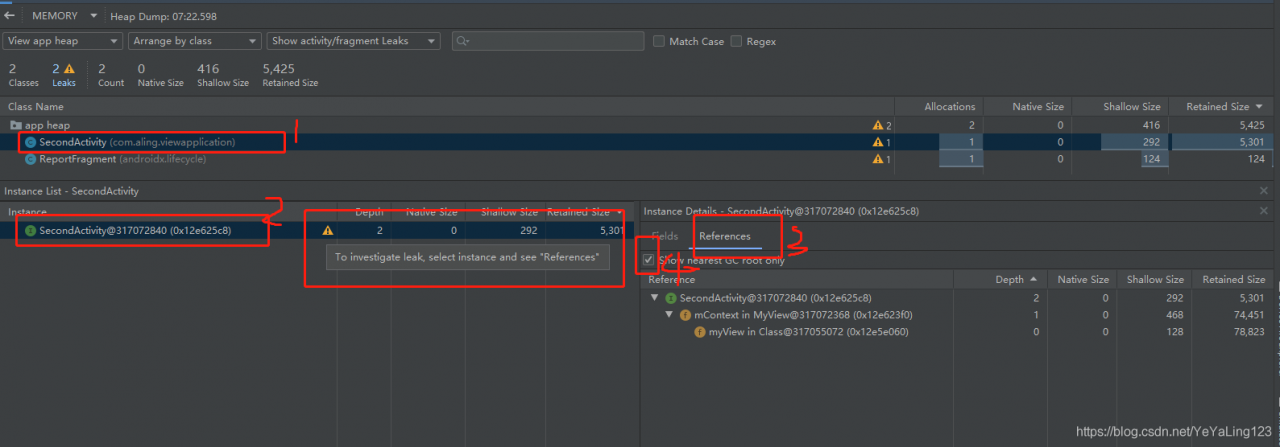Open the Arrange by class dropdown
This screenshot has height=447, width=1280.
[194, 41]
